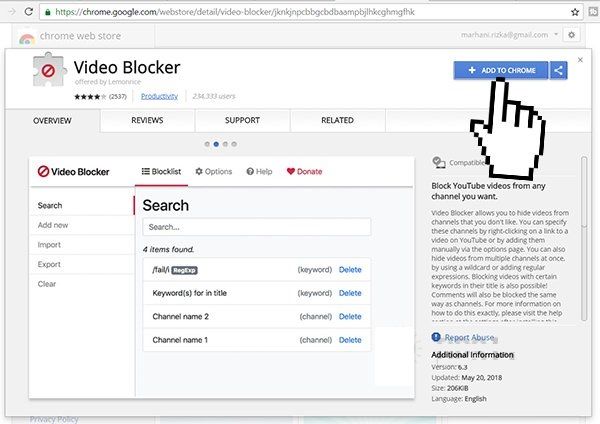Click the browser forward arrow
Screen dimensions: 600x424
coord(12,12)
